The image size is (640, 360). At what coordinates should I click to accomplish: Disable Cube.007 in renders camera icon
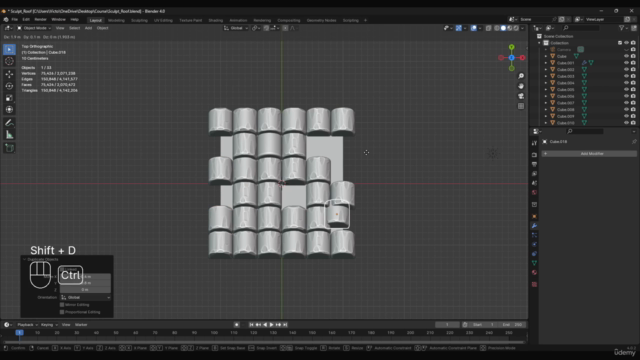pyautogui.click(x=633, y=103)
